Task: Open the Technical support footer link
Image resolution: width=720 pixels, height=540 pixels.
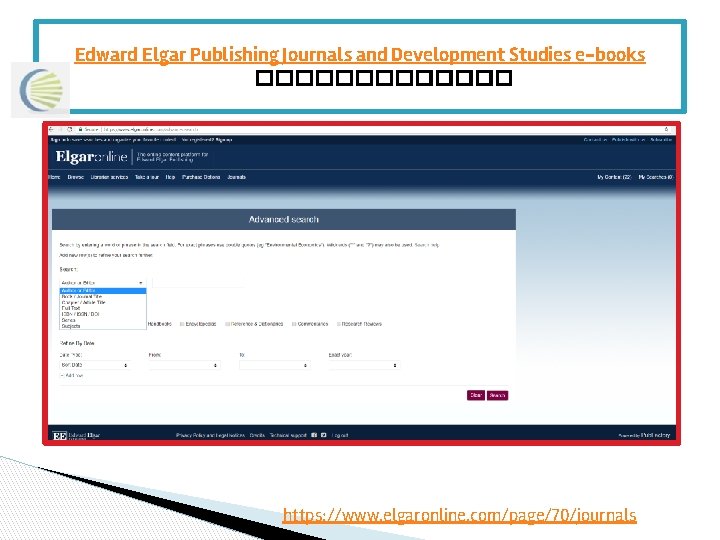Action: point(288,435)
